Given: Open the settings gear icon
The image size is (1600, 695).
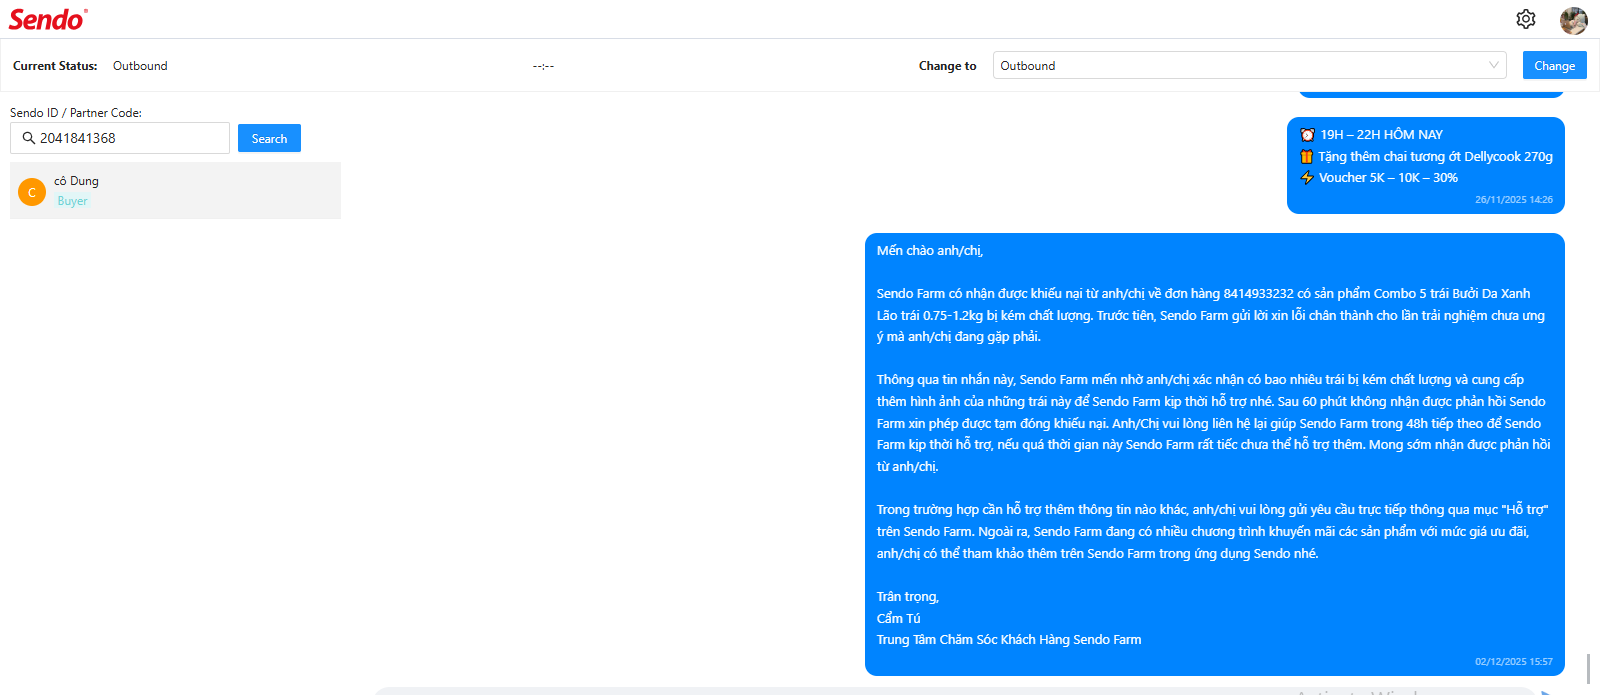Looking at the screenshot, I should [x=1526, y=19].
